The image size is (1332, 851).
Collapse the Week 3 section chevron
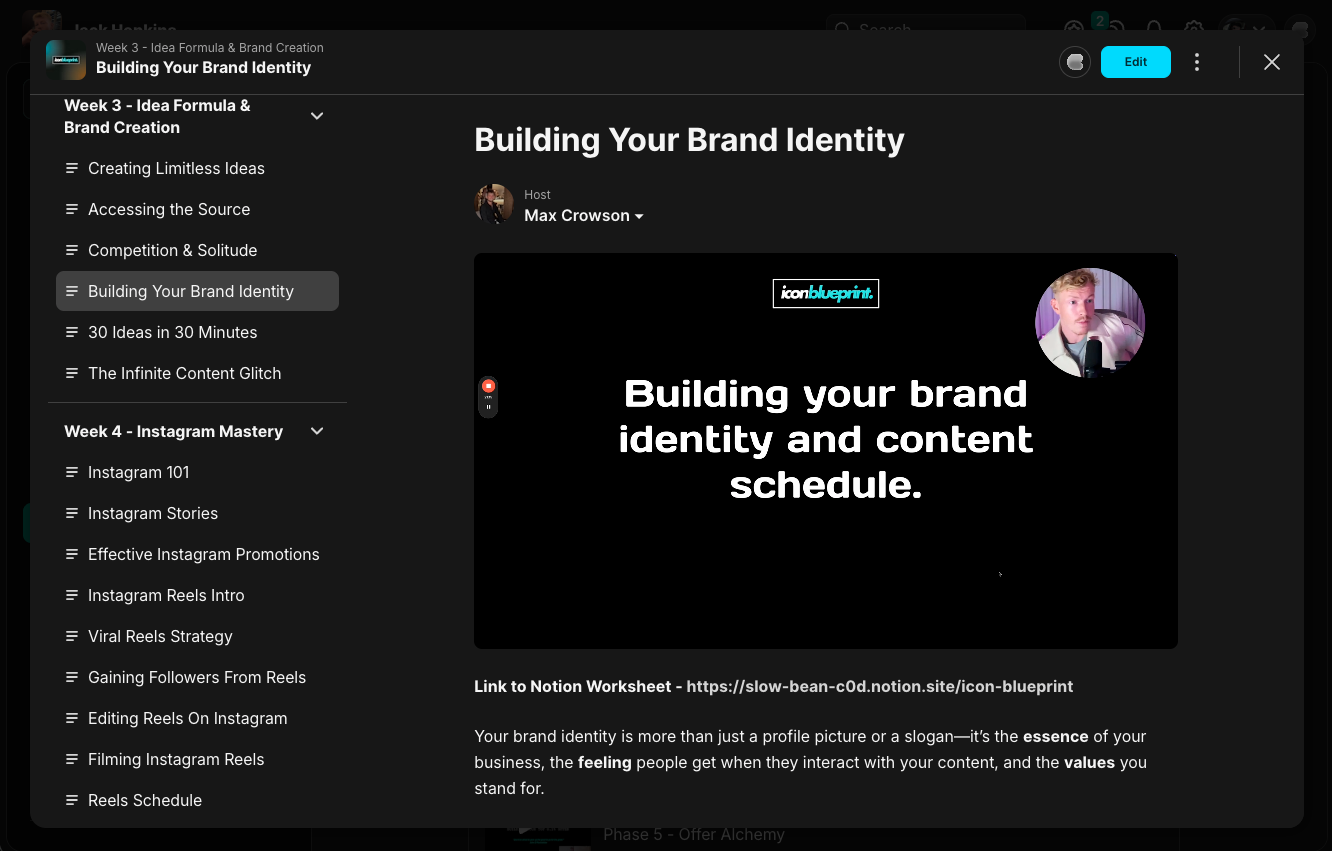(317, 116)
